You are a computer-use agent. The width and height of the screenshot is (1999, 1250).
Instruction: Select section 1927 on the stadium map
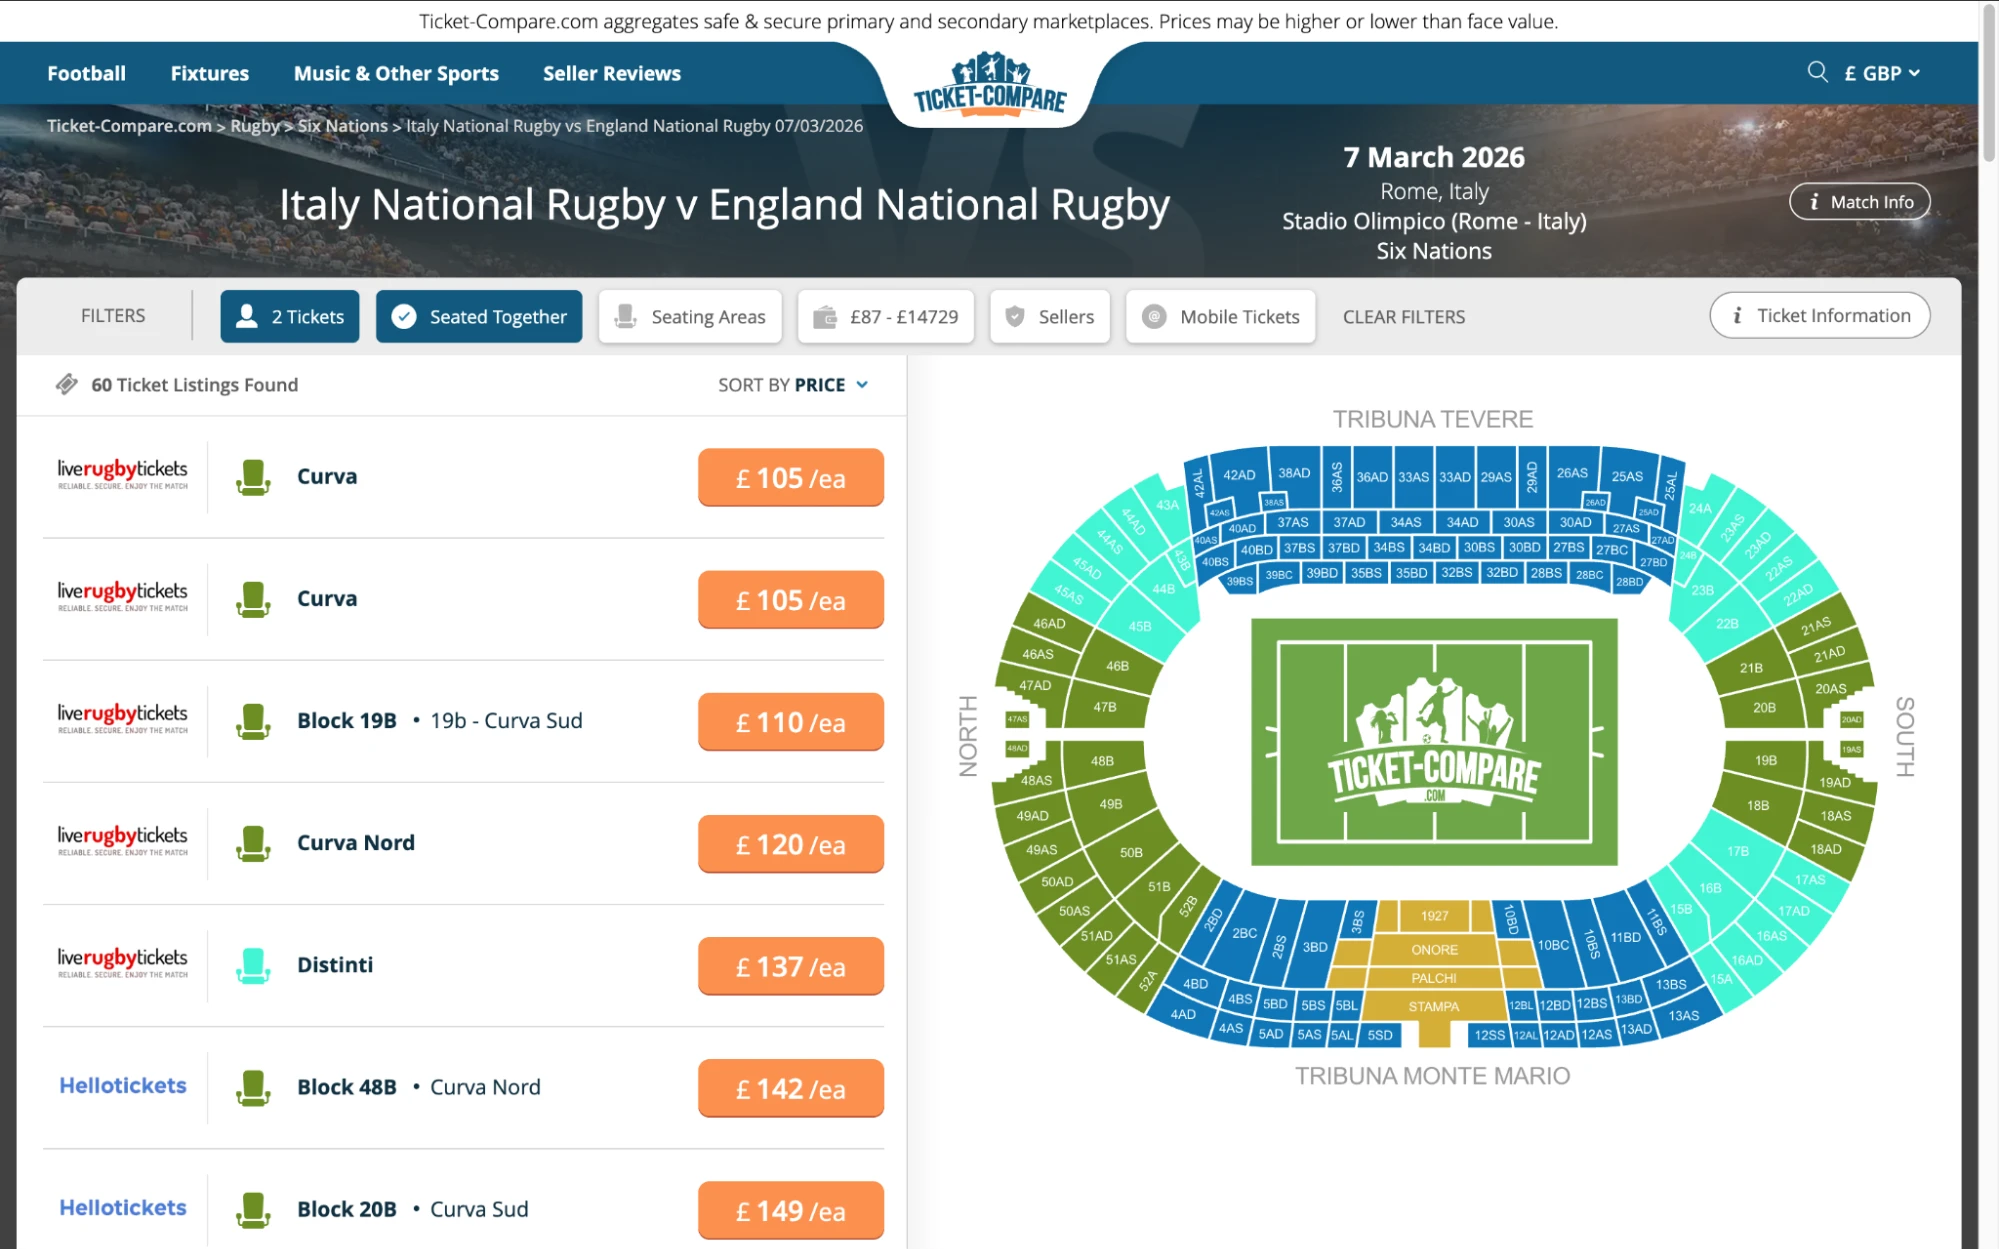click(x=1434, y=915)
